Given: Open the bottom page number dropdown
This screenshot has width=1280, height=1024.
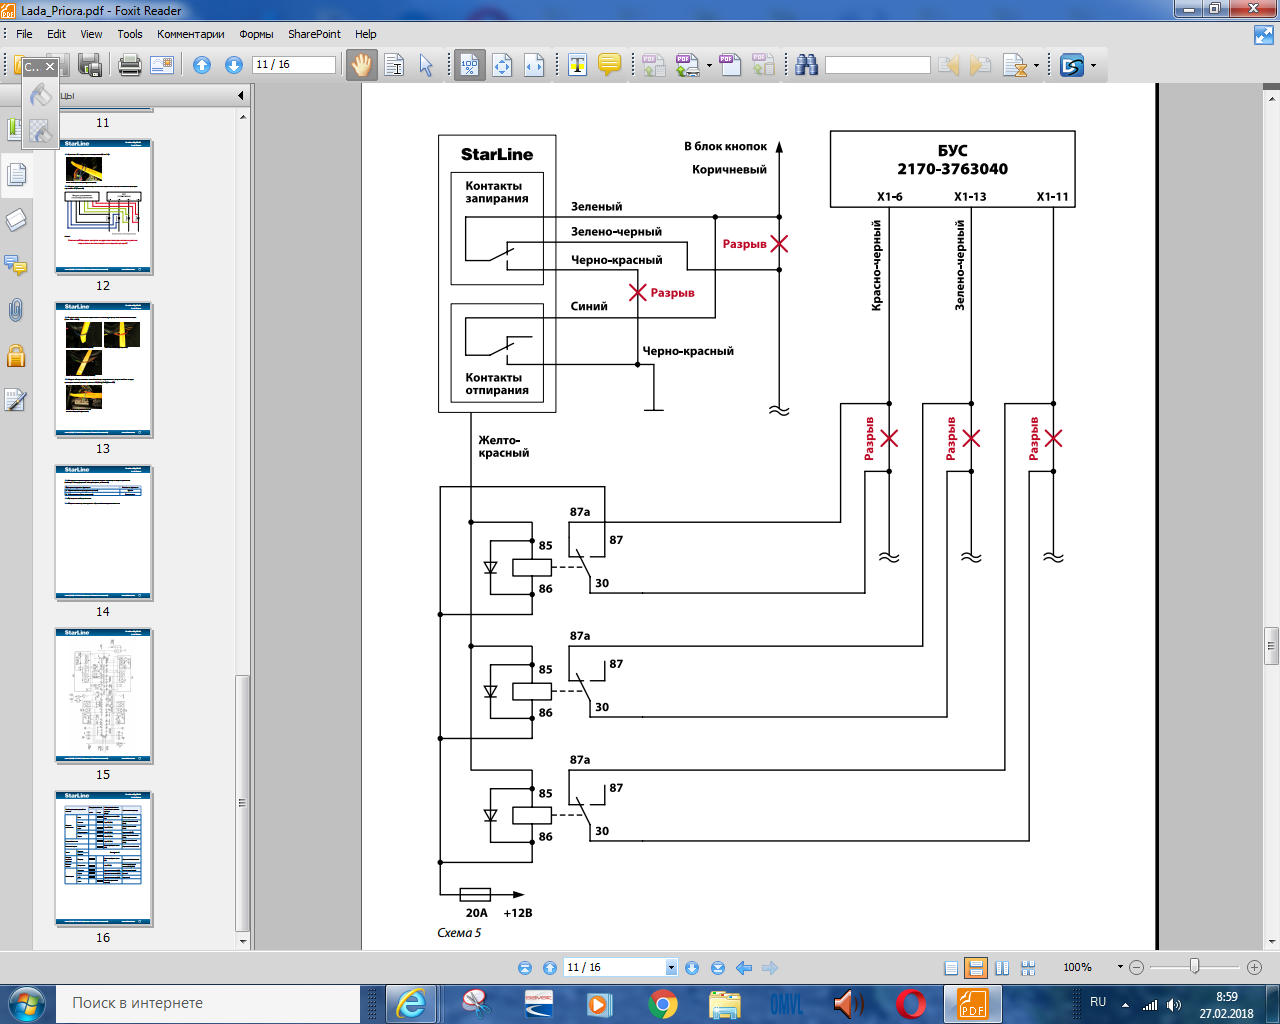Looking at the screenshot, I should 671,968.
